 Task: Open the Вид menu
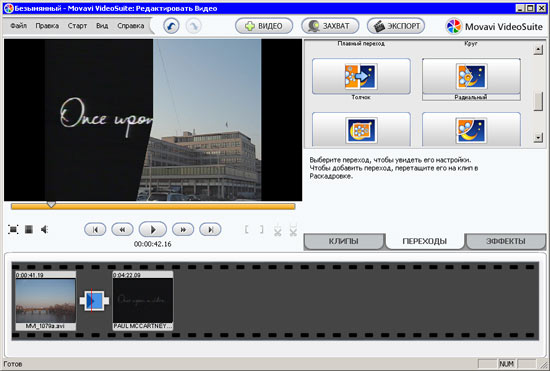[x=102, y=26]
